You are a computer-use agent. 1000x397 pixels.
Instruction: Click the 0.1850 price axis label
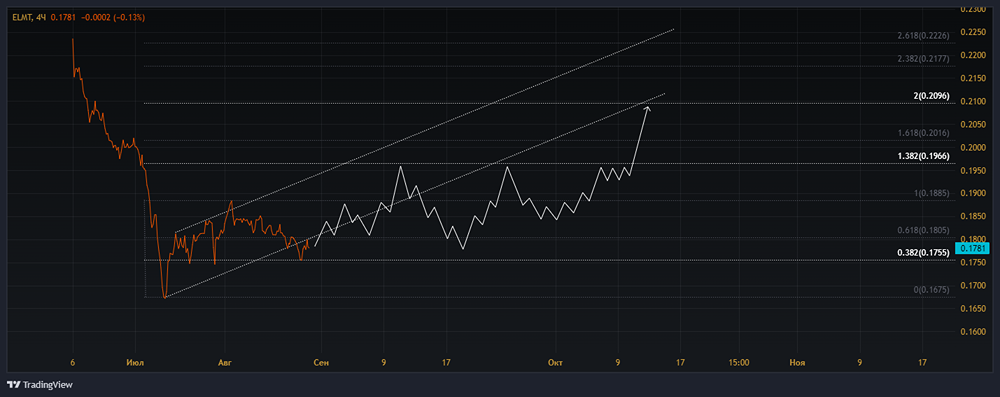972,216
